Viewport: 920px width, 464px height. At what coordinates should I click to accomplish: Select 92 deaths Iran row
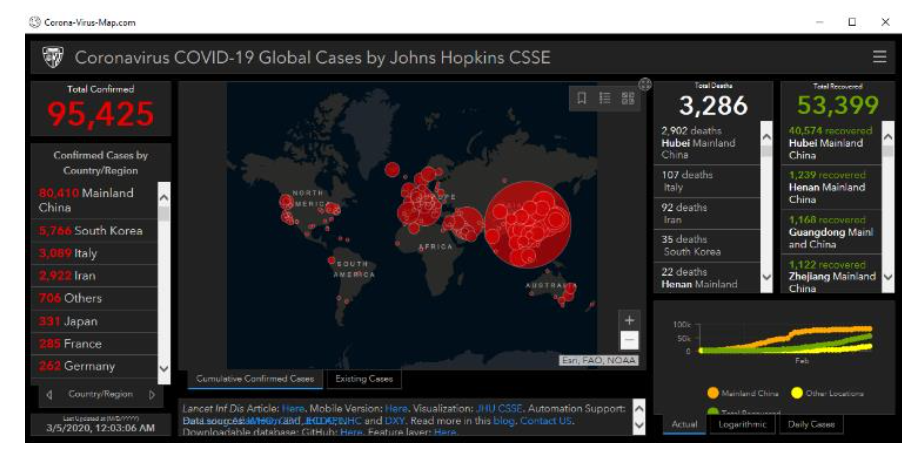(707, 214)
